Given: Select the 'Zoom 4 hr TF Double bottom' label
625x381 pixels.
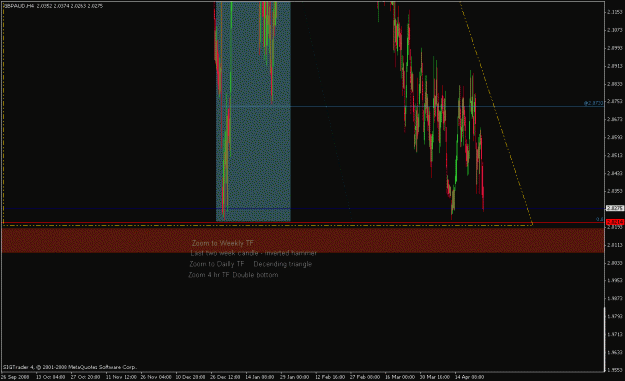Looking at the screenshot, I should point(233,275).
